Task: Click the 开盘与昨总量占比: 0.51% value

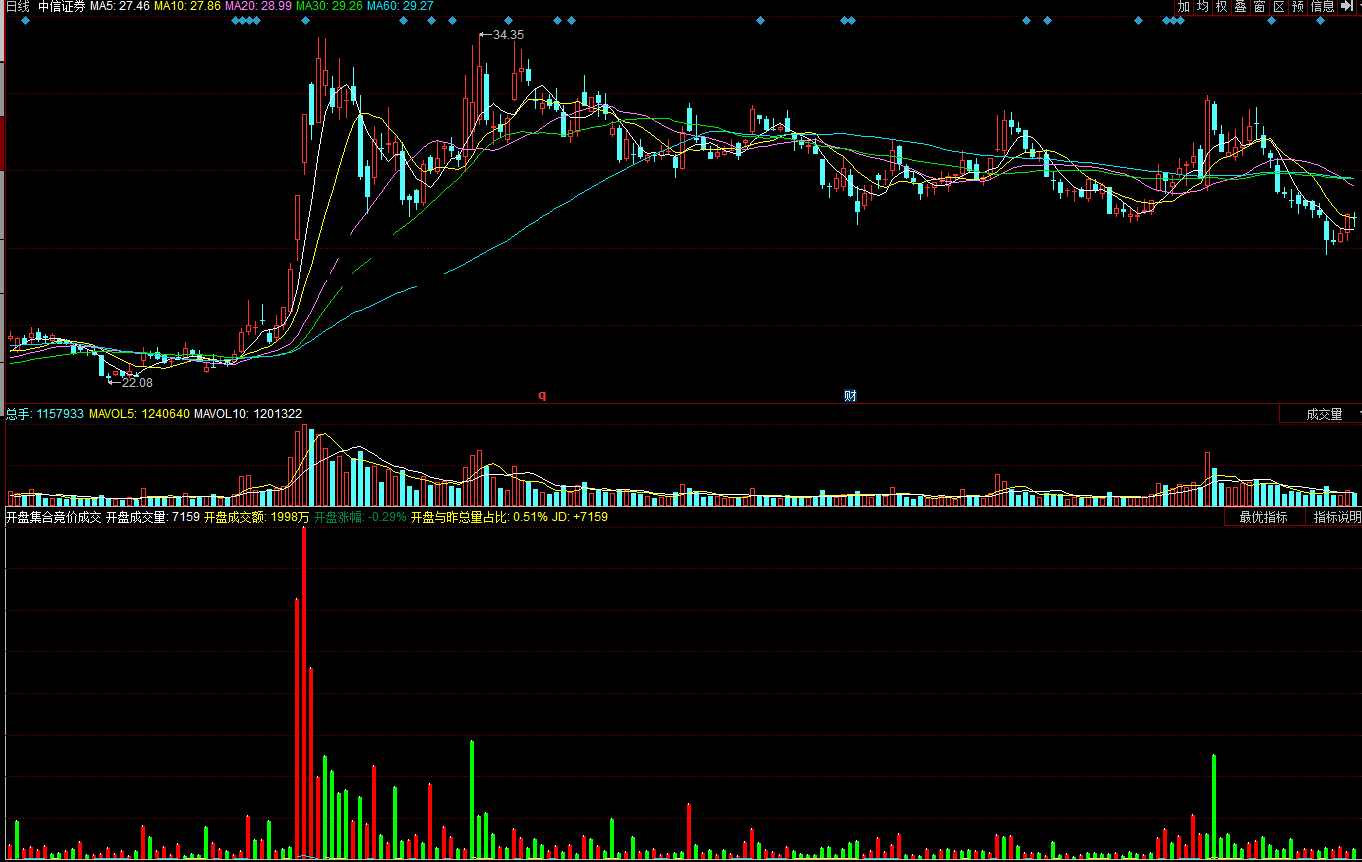Action: pyautogui.click(x=479, y=517)
